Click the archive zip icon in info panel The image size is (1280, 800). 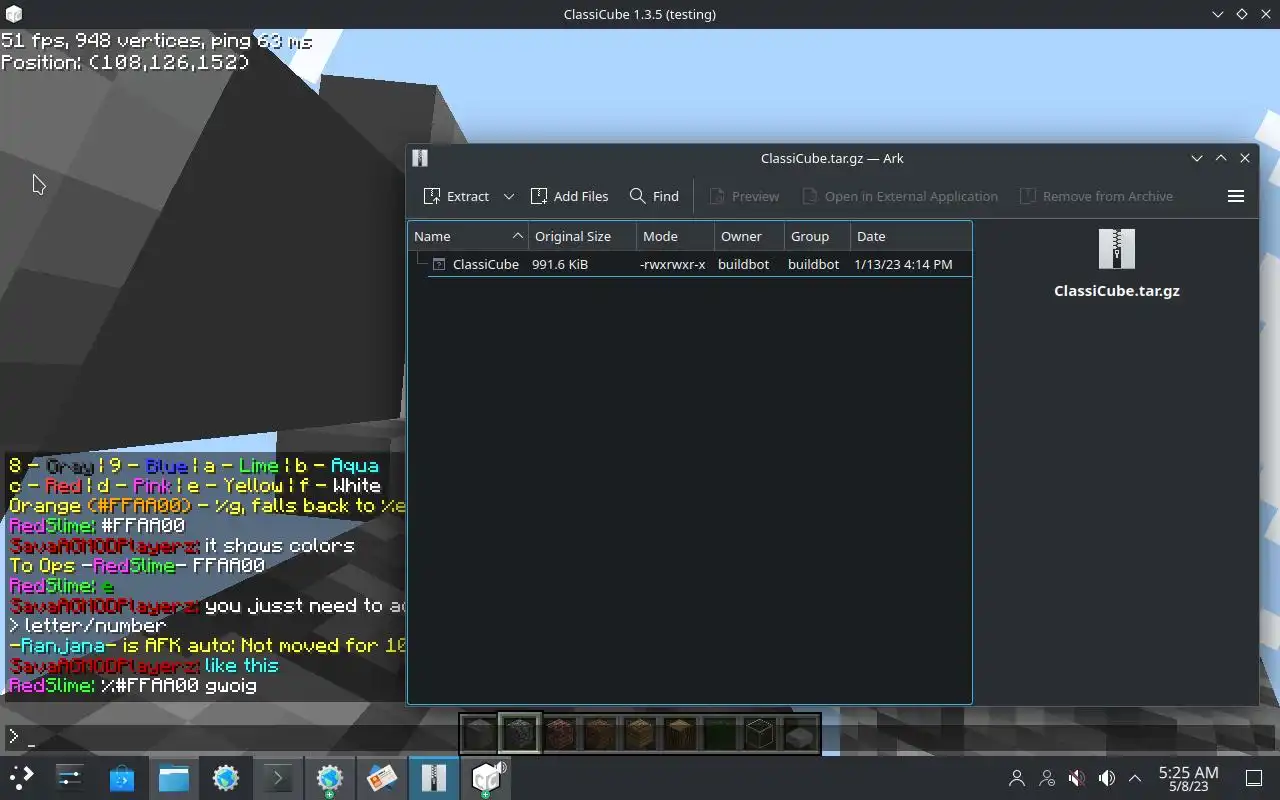(x=1117, y=249)
